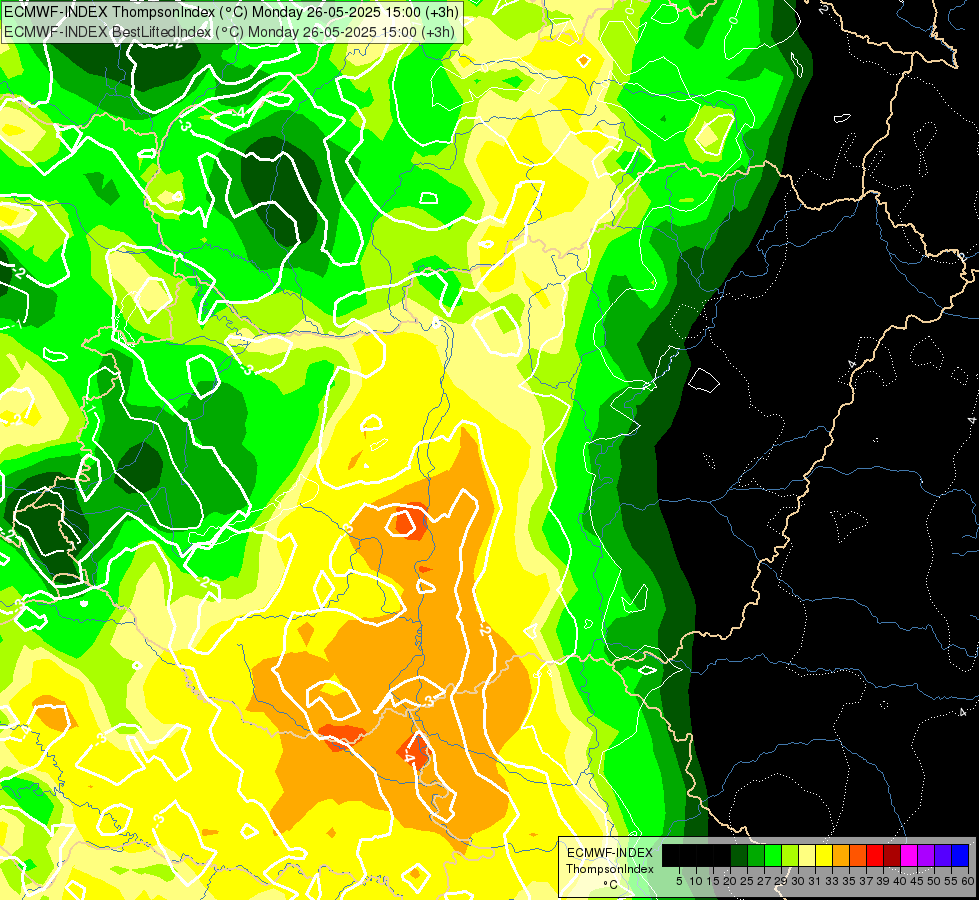Click the blue 55–60 legend swatch
The image size is (979, 900).
(960, 855)
